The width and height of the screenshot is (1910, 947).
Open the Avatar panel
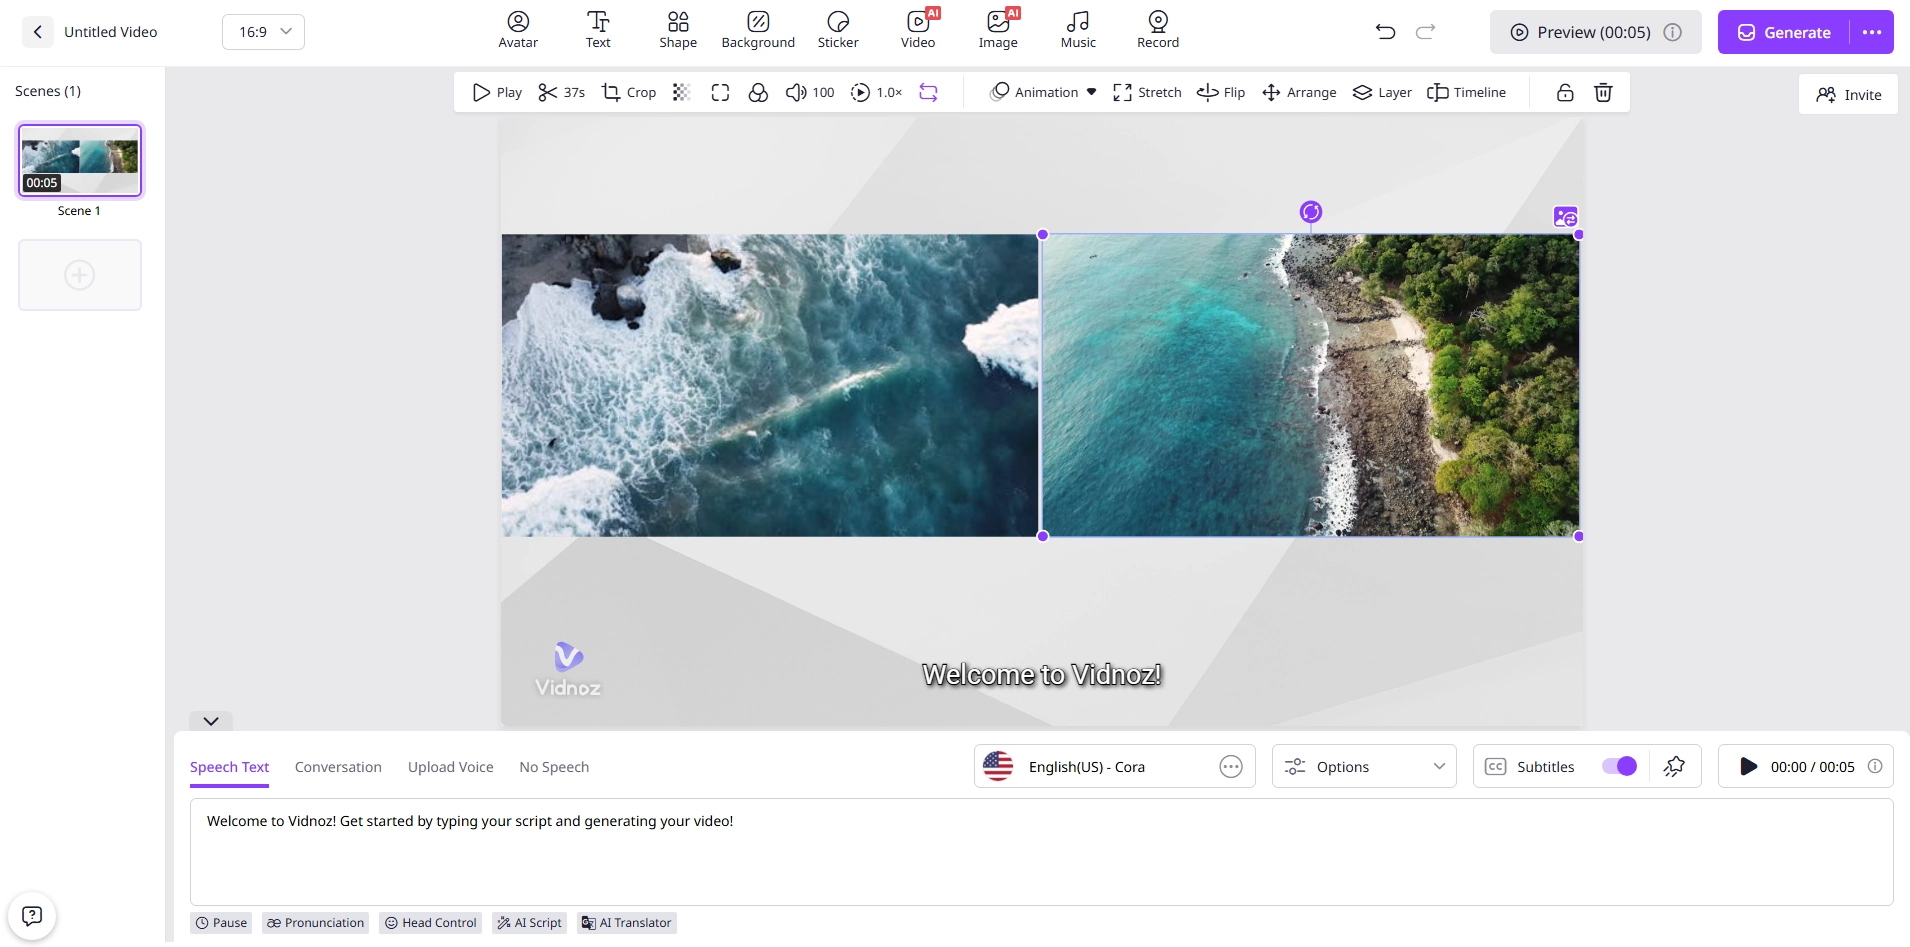click(x=517, y=30)
